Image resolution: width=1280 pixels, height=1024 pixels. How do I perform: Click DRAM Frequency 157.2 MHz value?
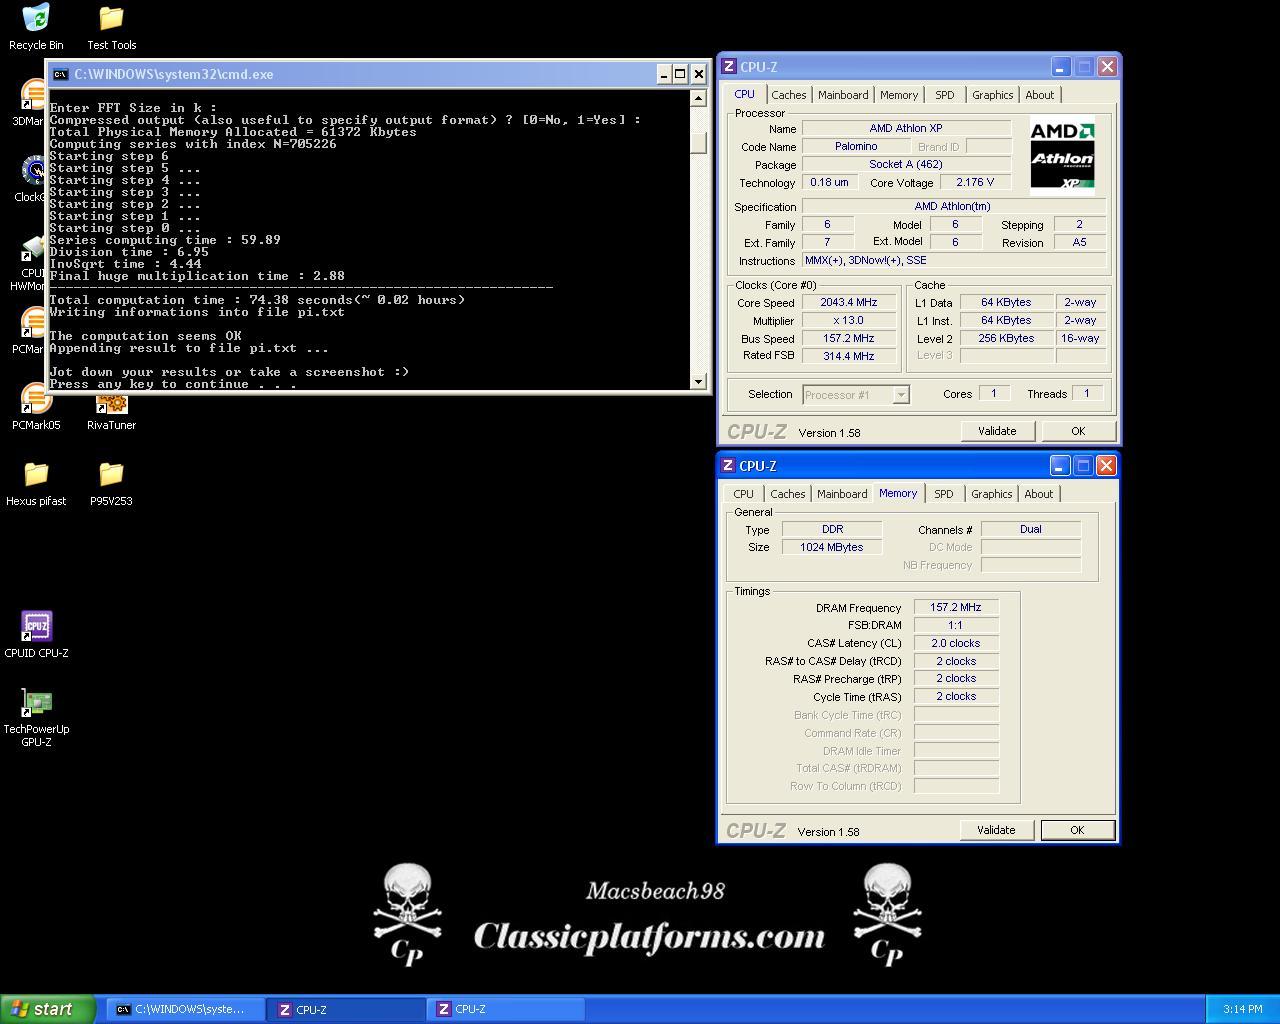(956, 608)
